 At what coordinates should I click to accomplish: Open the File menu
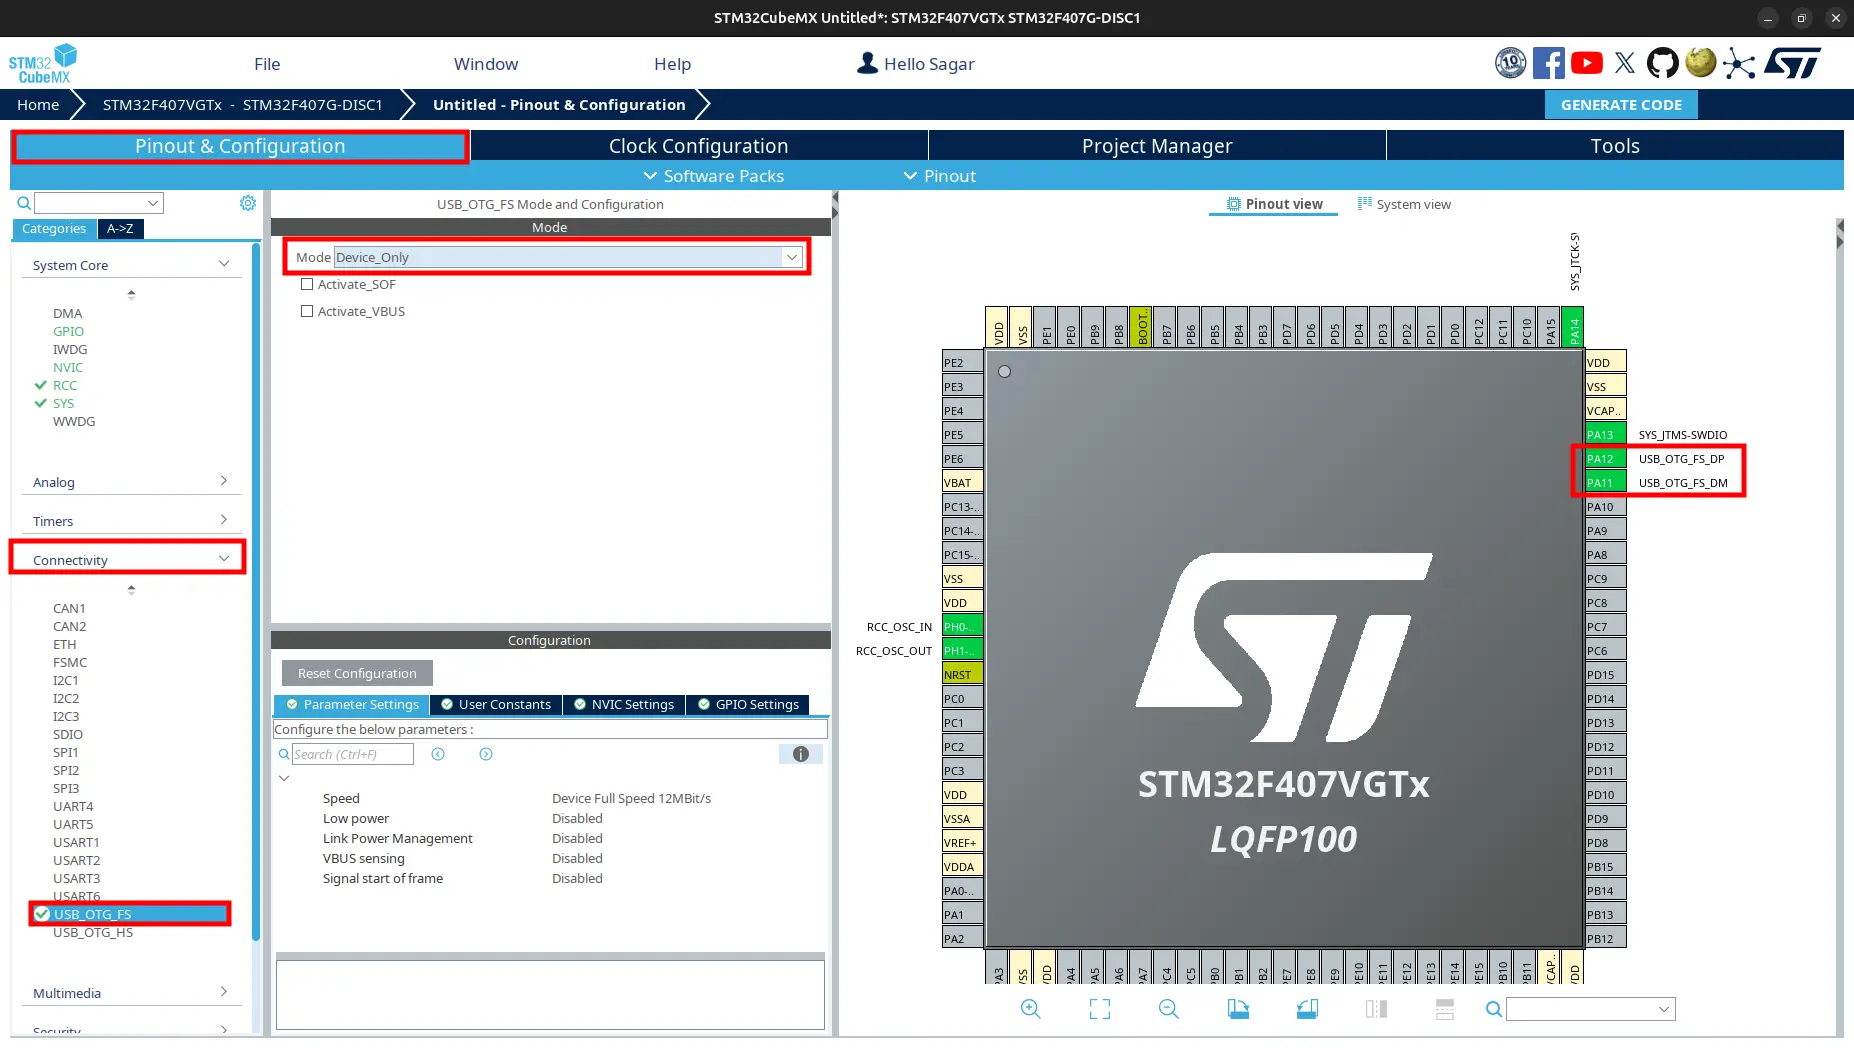pos(267,64)
